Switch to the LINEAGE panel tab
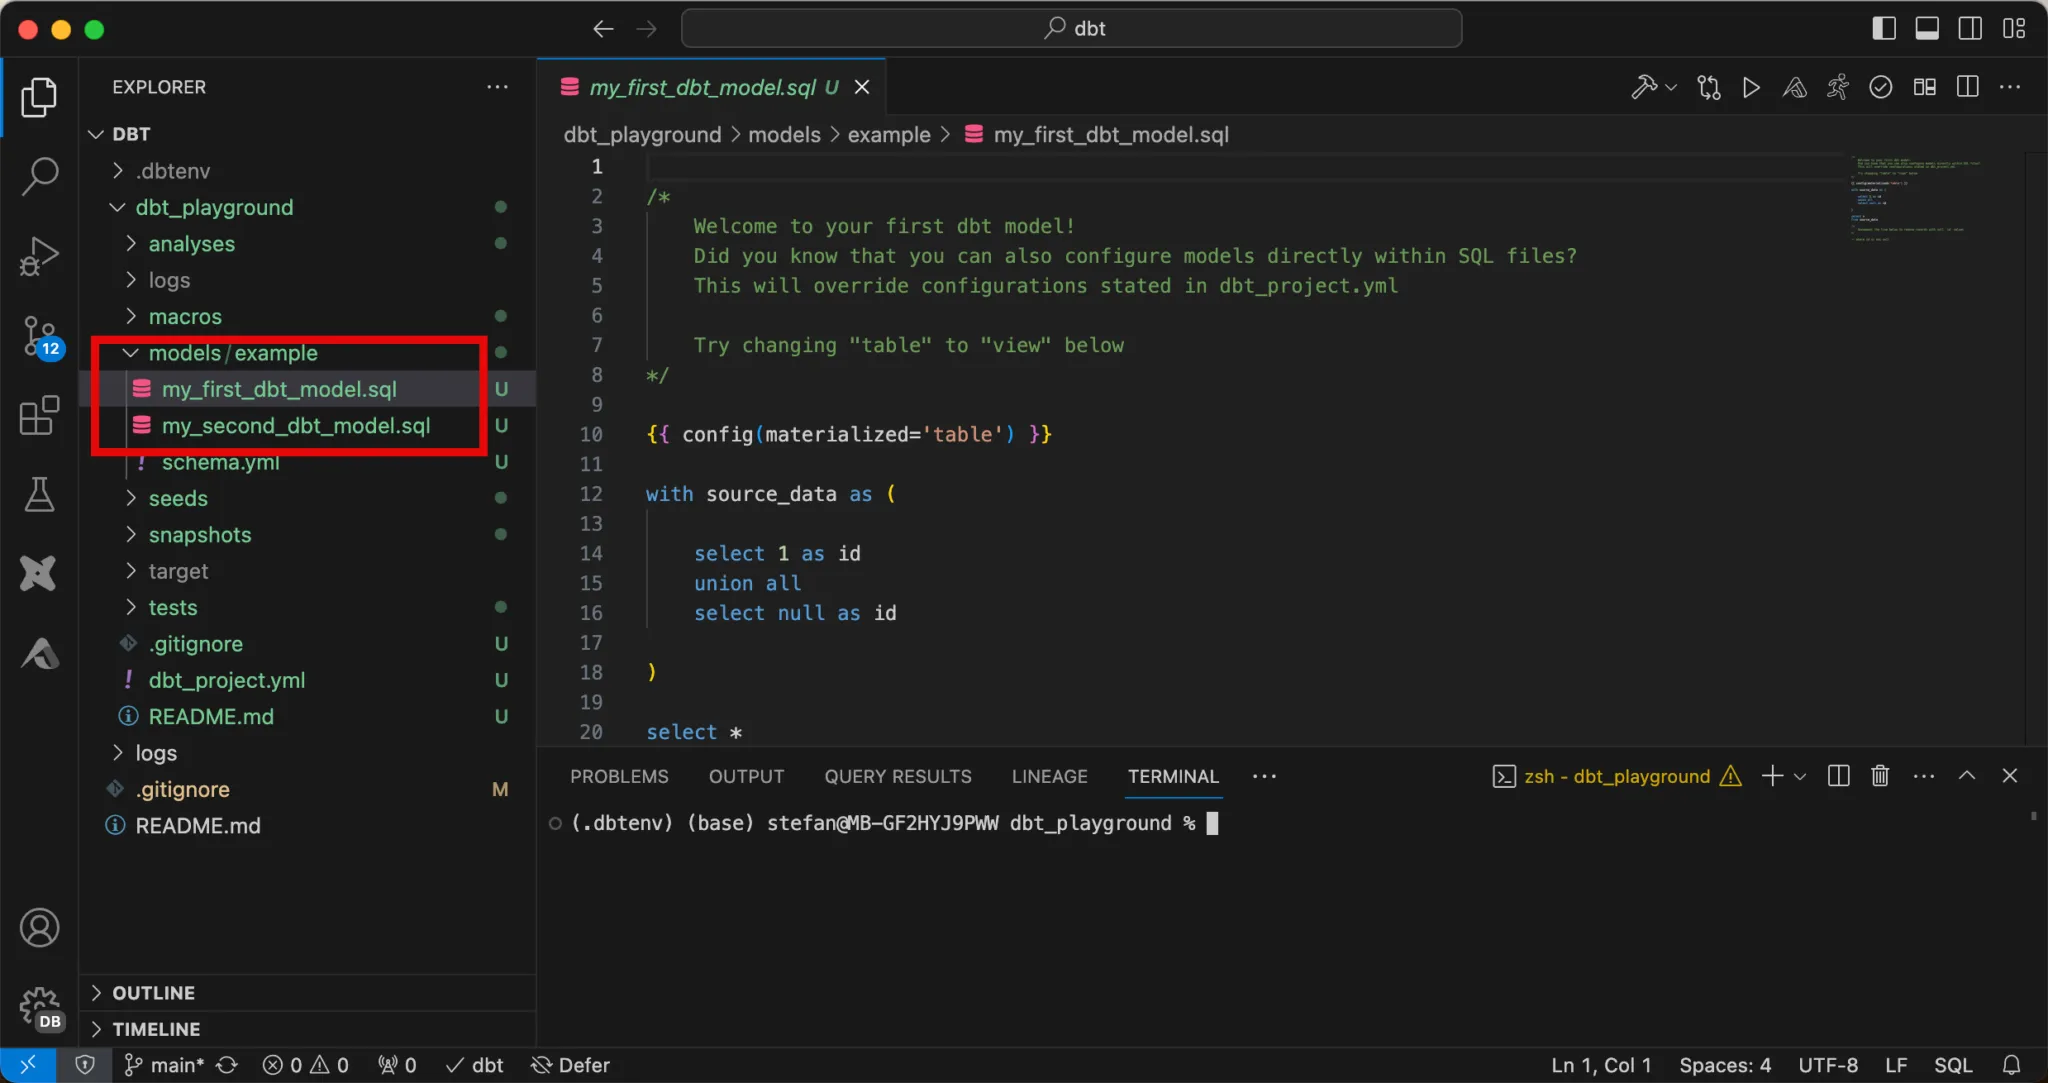The width and height of the screenshot is (2048, 1083). click(1049, 776)
